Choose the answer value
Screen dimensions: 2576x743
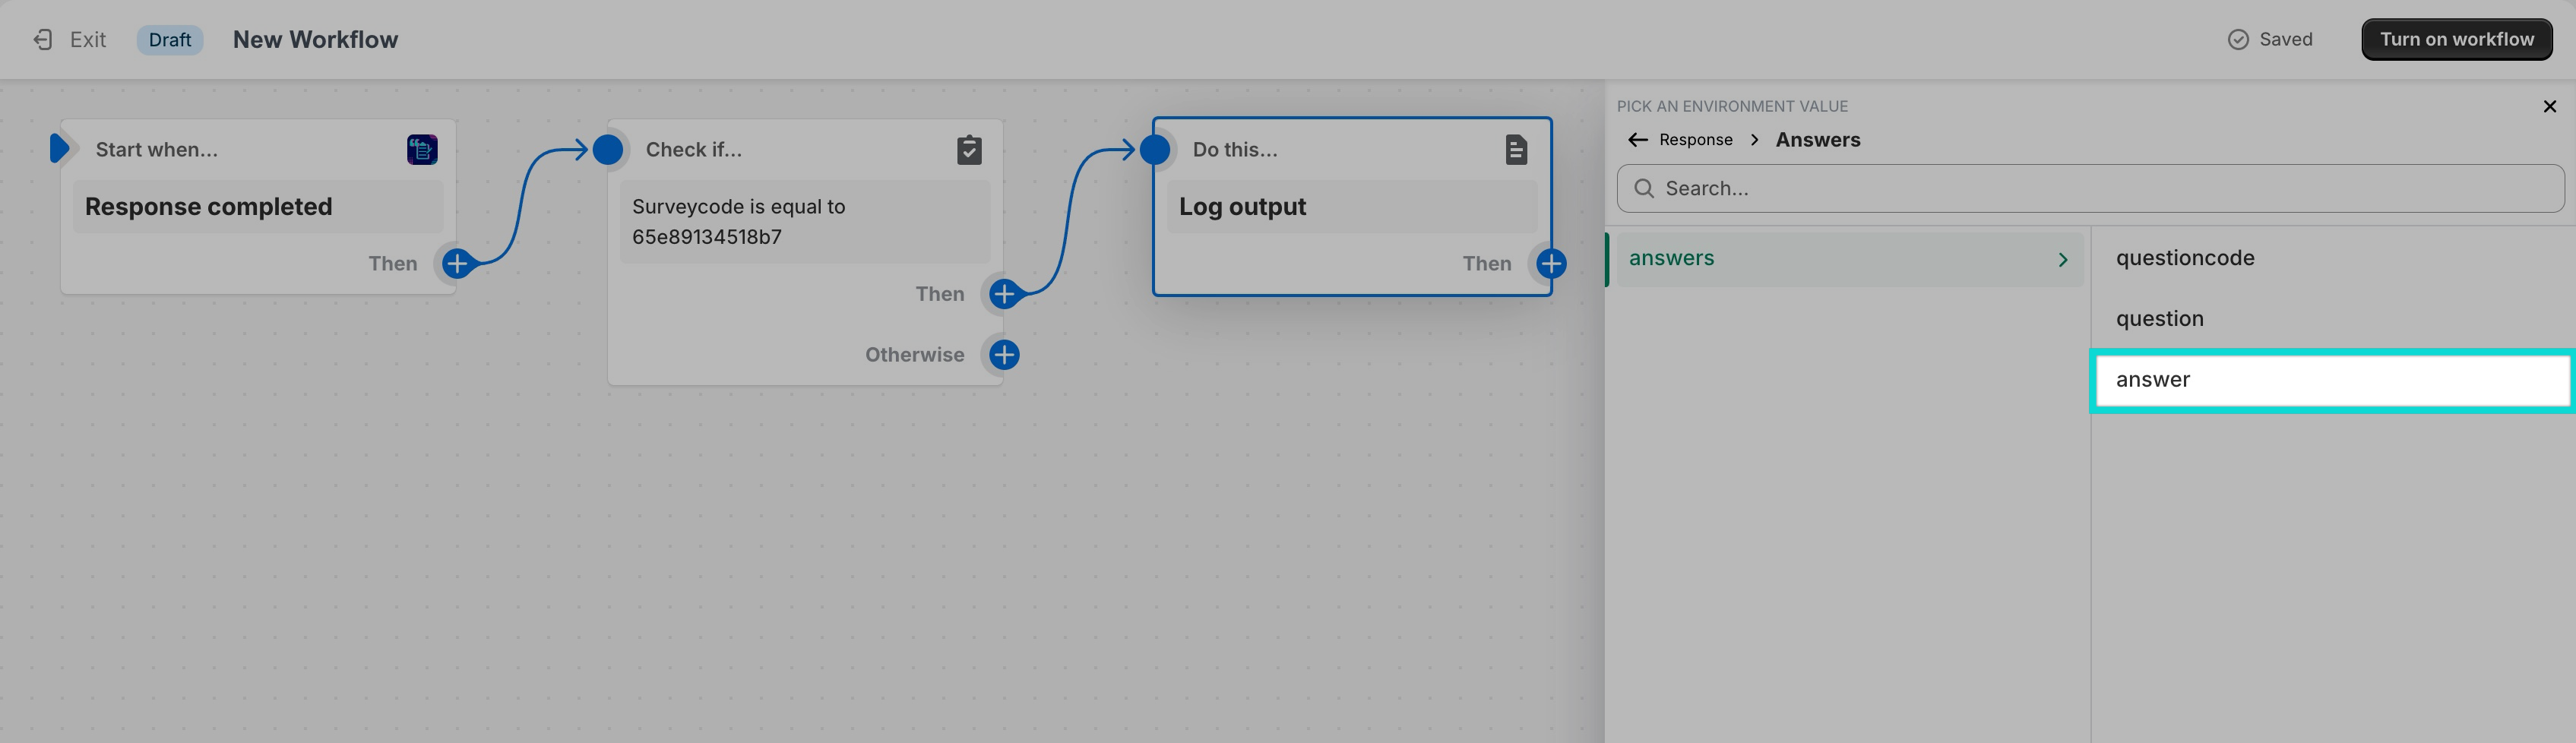coord(2332,379)
